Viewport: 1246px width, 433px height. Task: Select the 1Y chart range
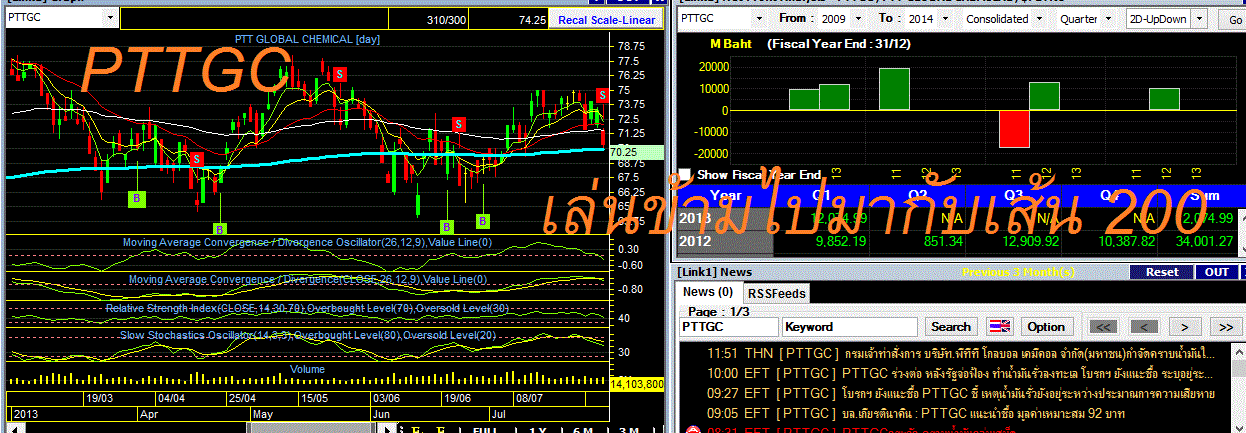(x=538, y=428)
